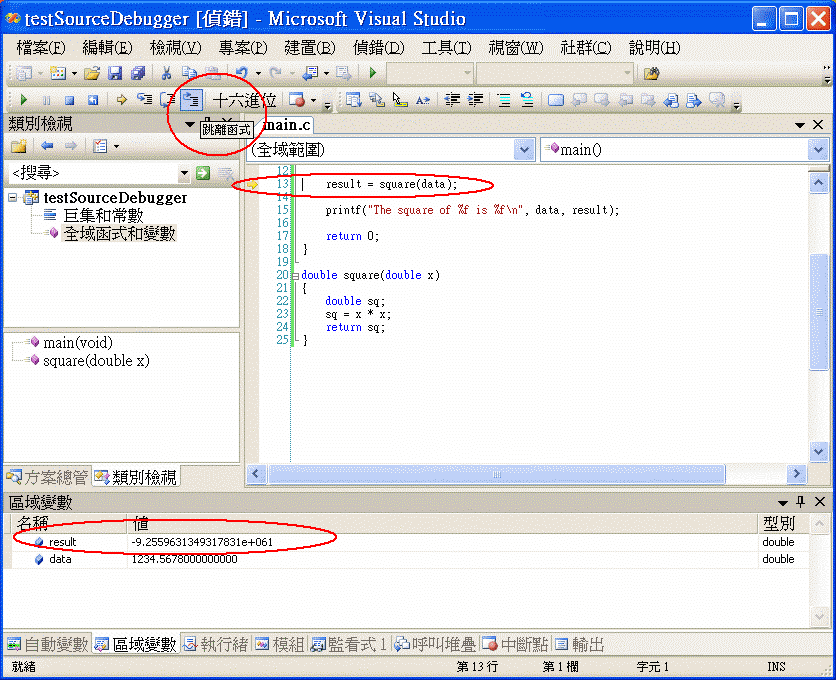The width and height of the screenshot is (836, 680).
Task: Open the 搜尋 combo box dropdown arrow
Action: click(184, 173)
